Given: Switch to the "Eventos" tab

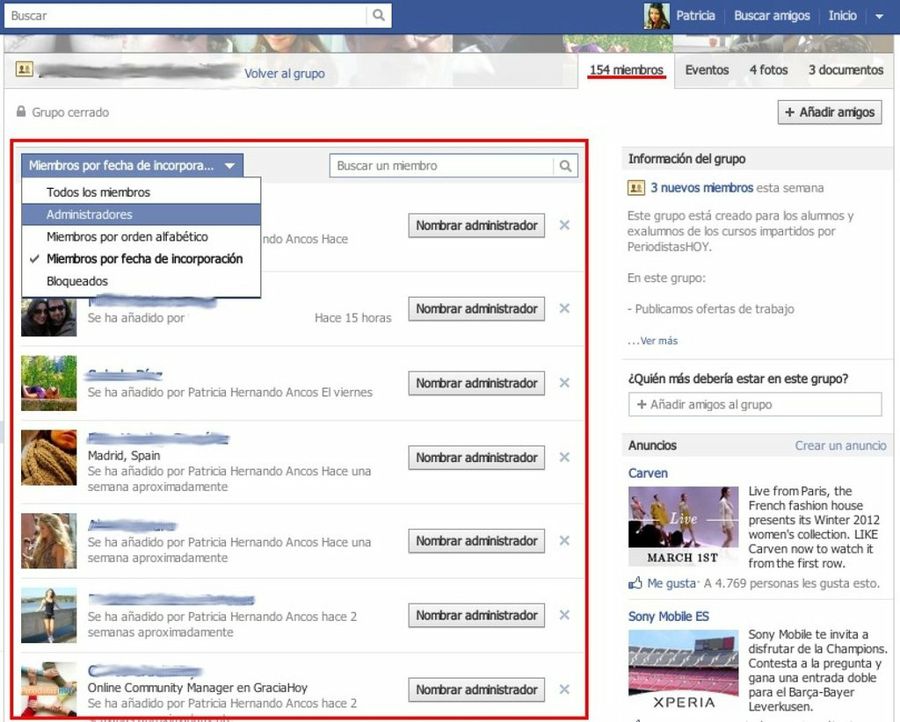Looking at the screenshot, I should (x=708, y=70).
